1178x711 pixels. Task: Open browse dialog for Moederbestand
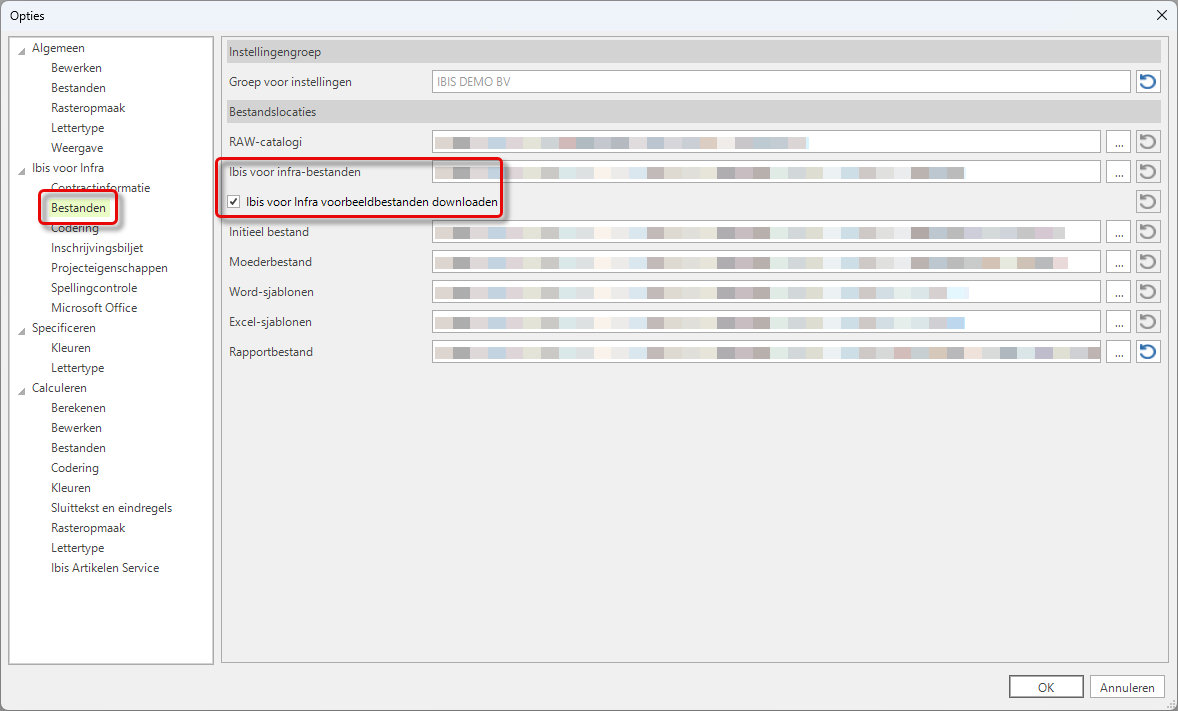coord(1119,262)
